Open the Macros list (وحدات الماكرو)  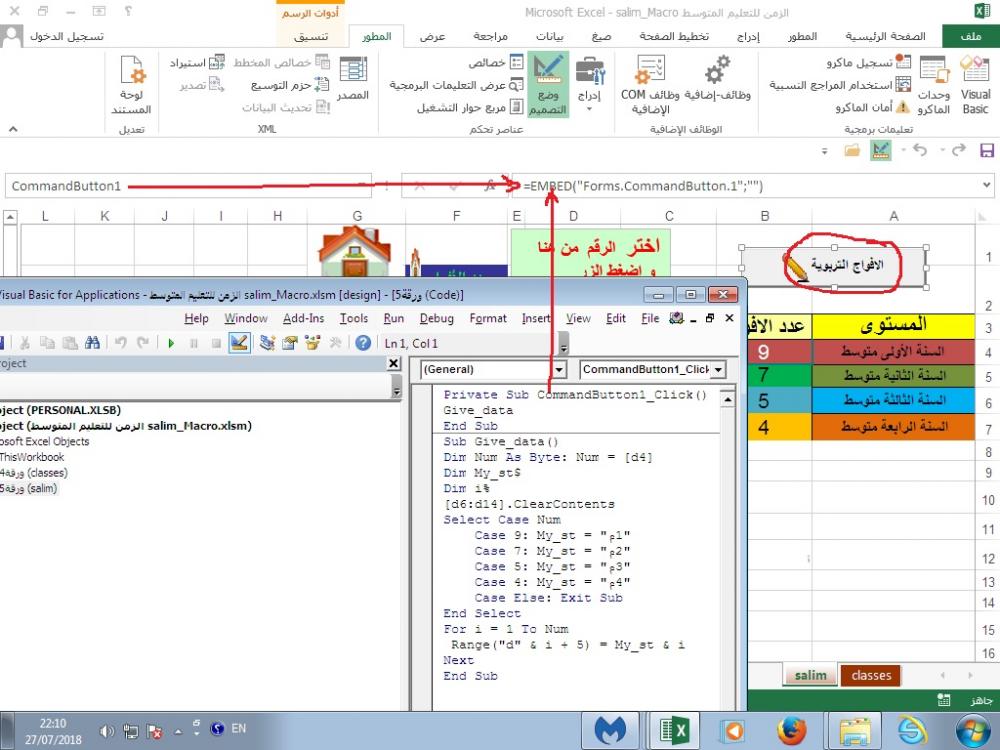(934, 85)
